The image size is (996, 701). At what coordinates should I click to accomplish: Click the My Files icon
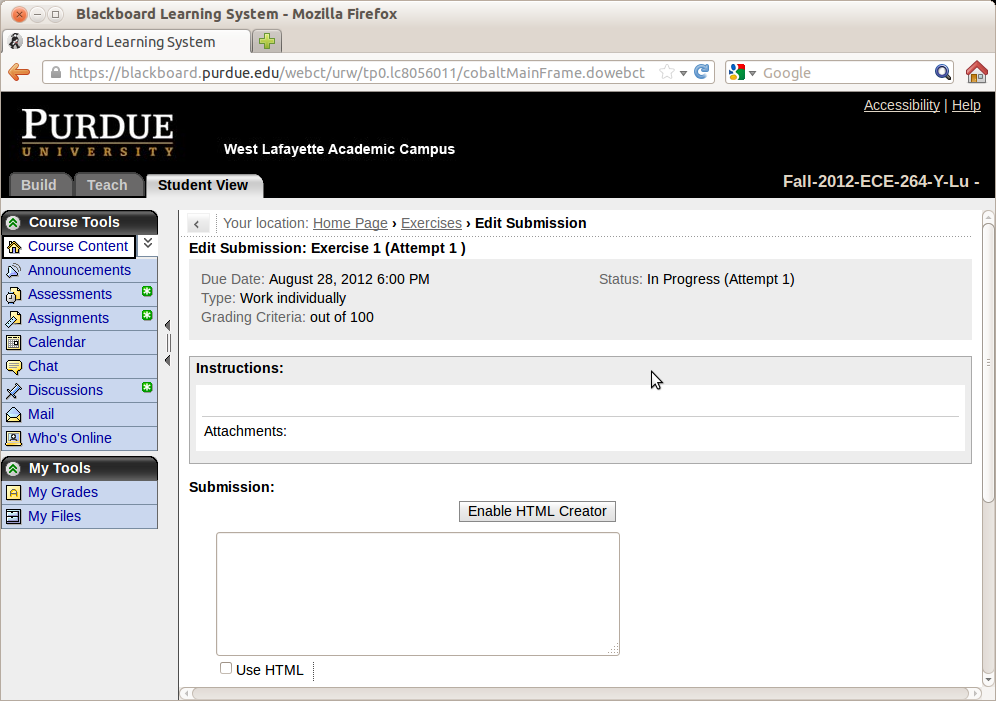coord(14,516)
